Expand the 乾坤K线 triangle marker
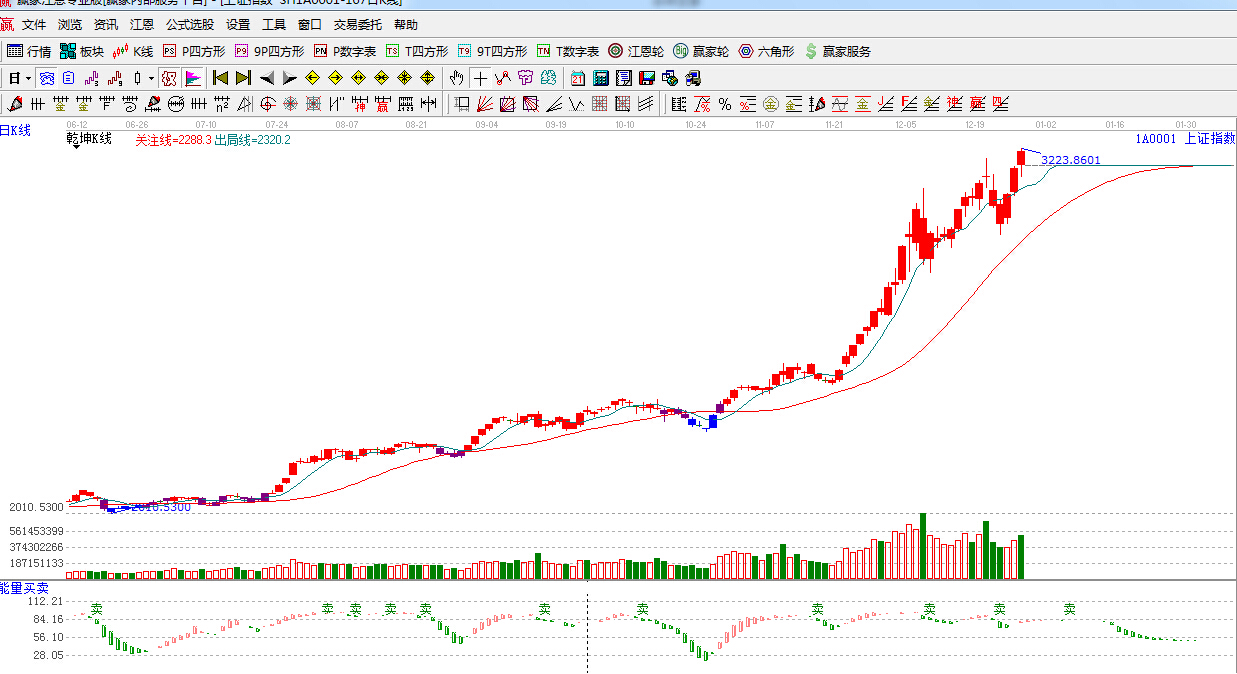Viewport: 1237px width, 674px height. tap(76, 148)
